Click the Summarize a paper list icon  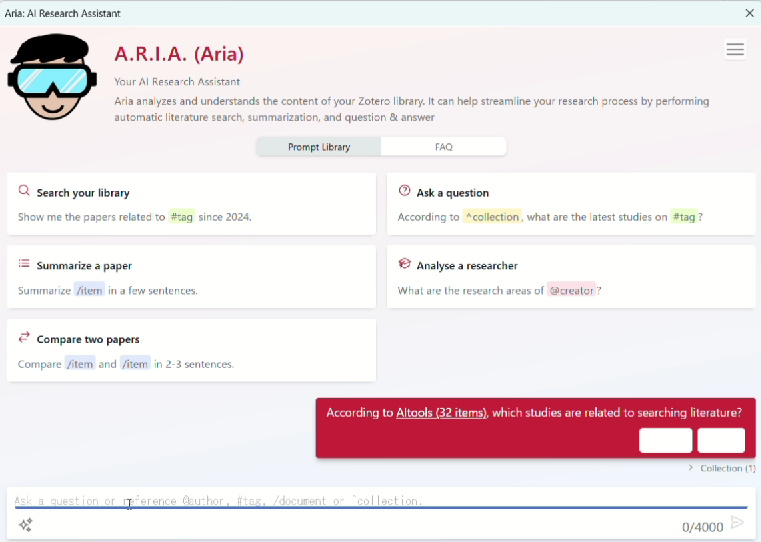click(24, 263)
